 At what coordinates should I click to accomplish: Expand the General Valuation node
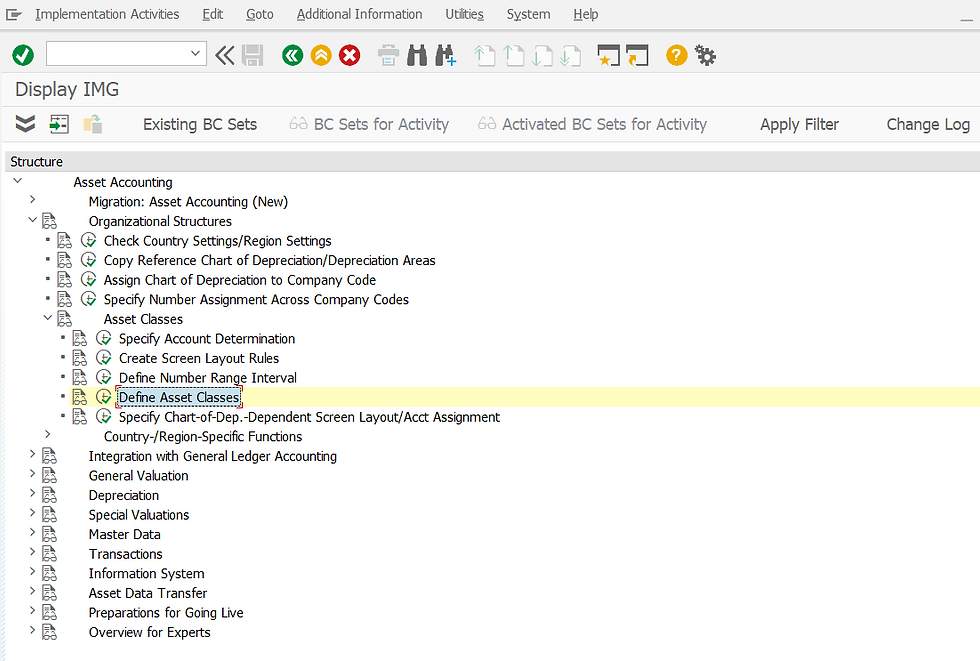[32, 474]
